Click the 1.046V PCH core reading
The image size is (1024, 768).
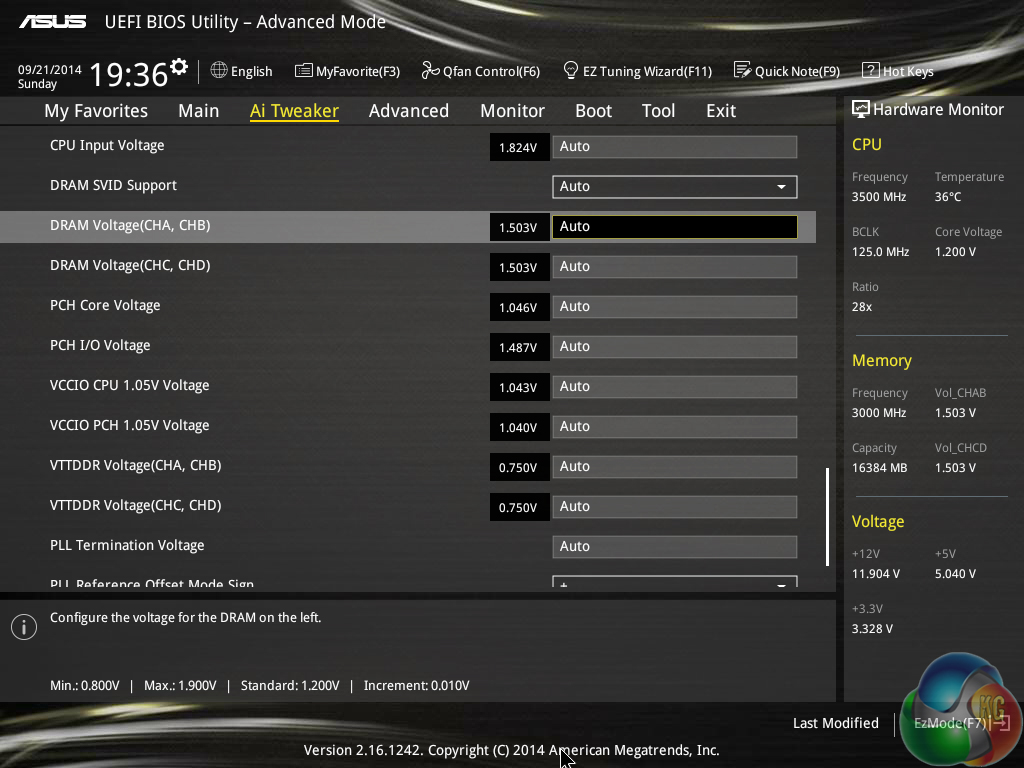tap(519, 308)
